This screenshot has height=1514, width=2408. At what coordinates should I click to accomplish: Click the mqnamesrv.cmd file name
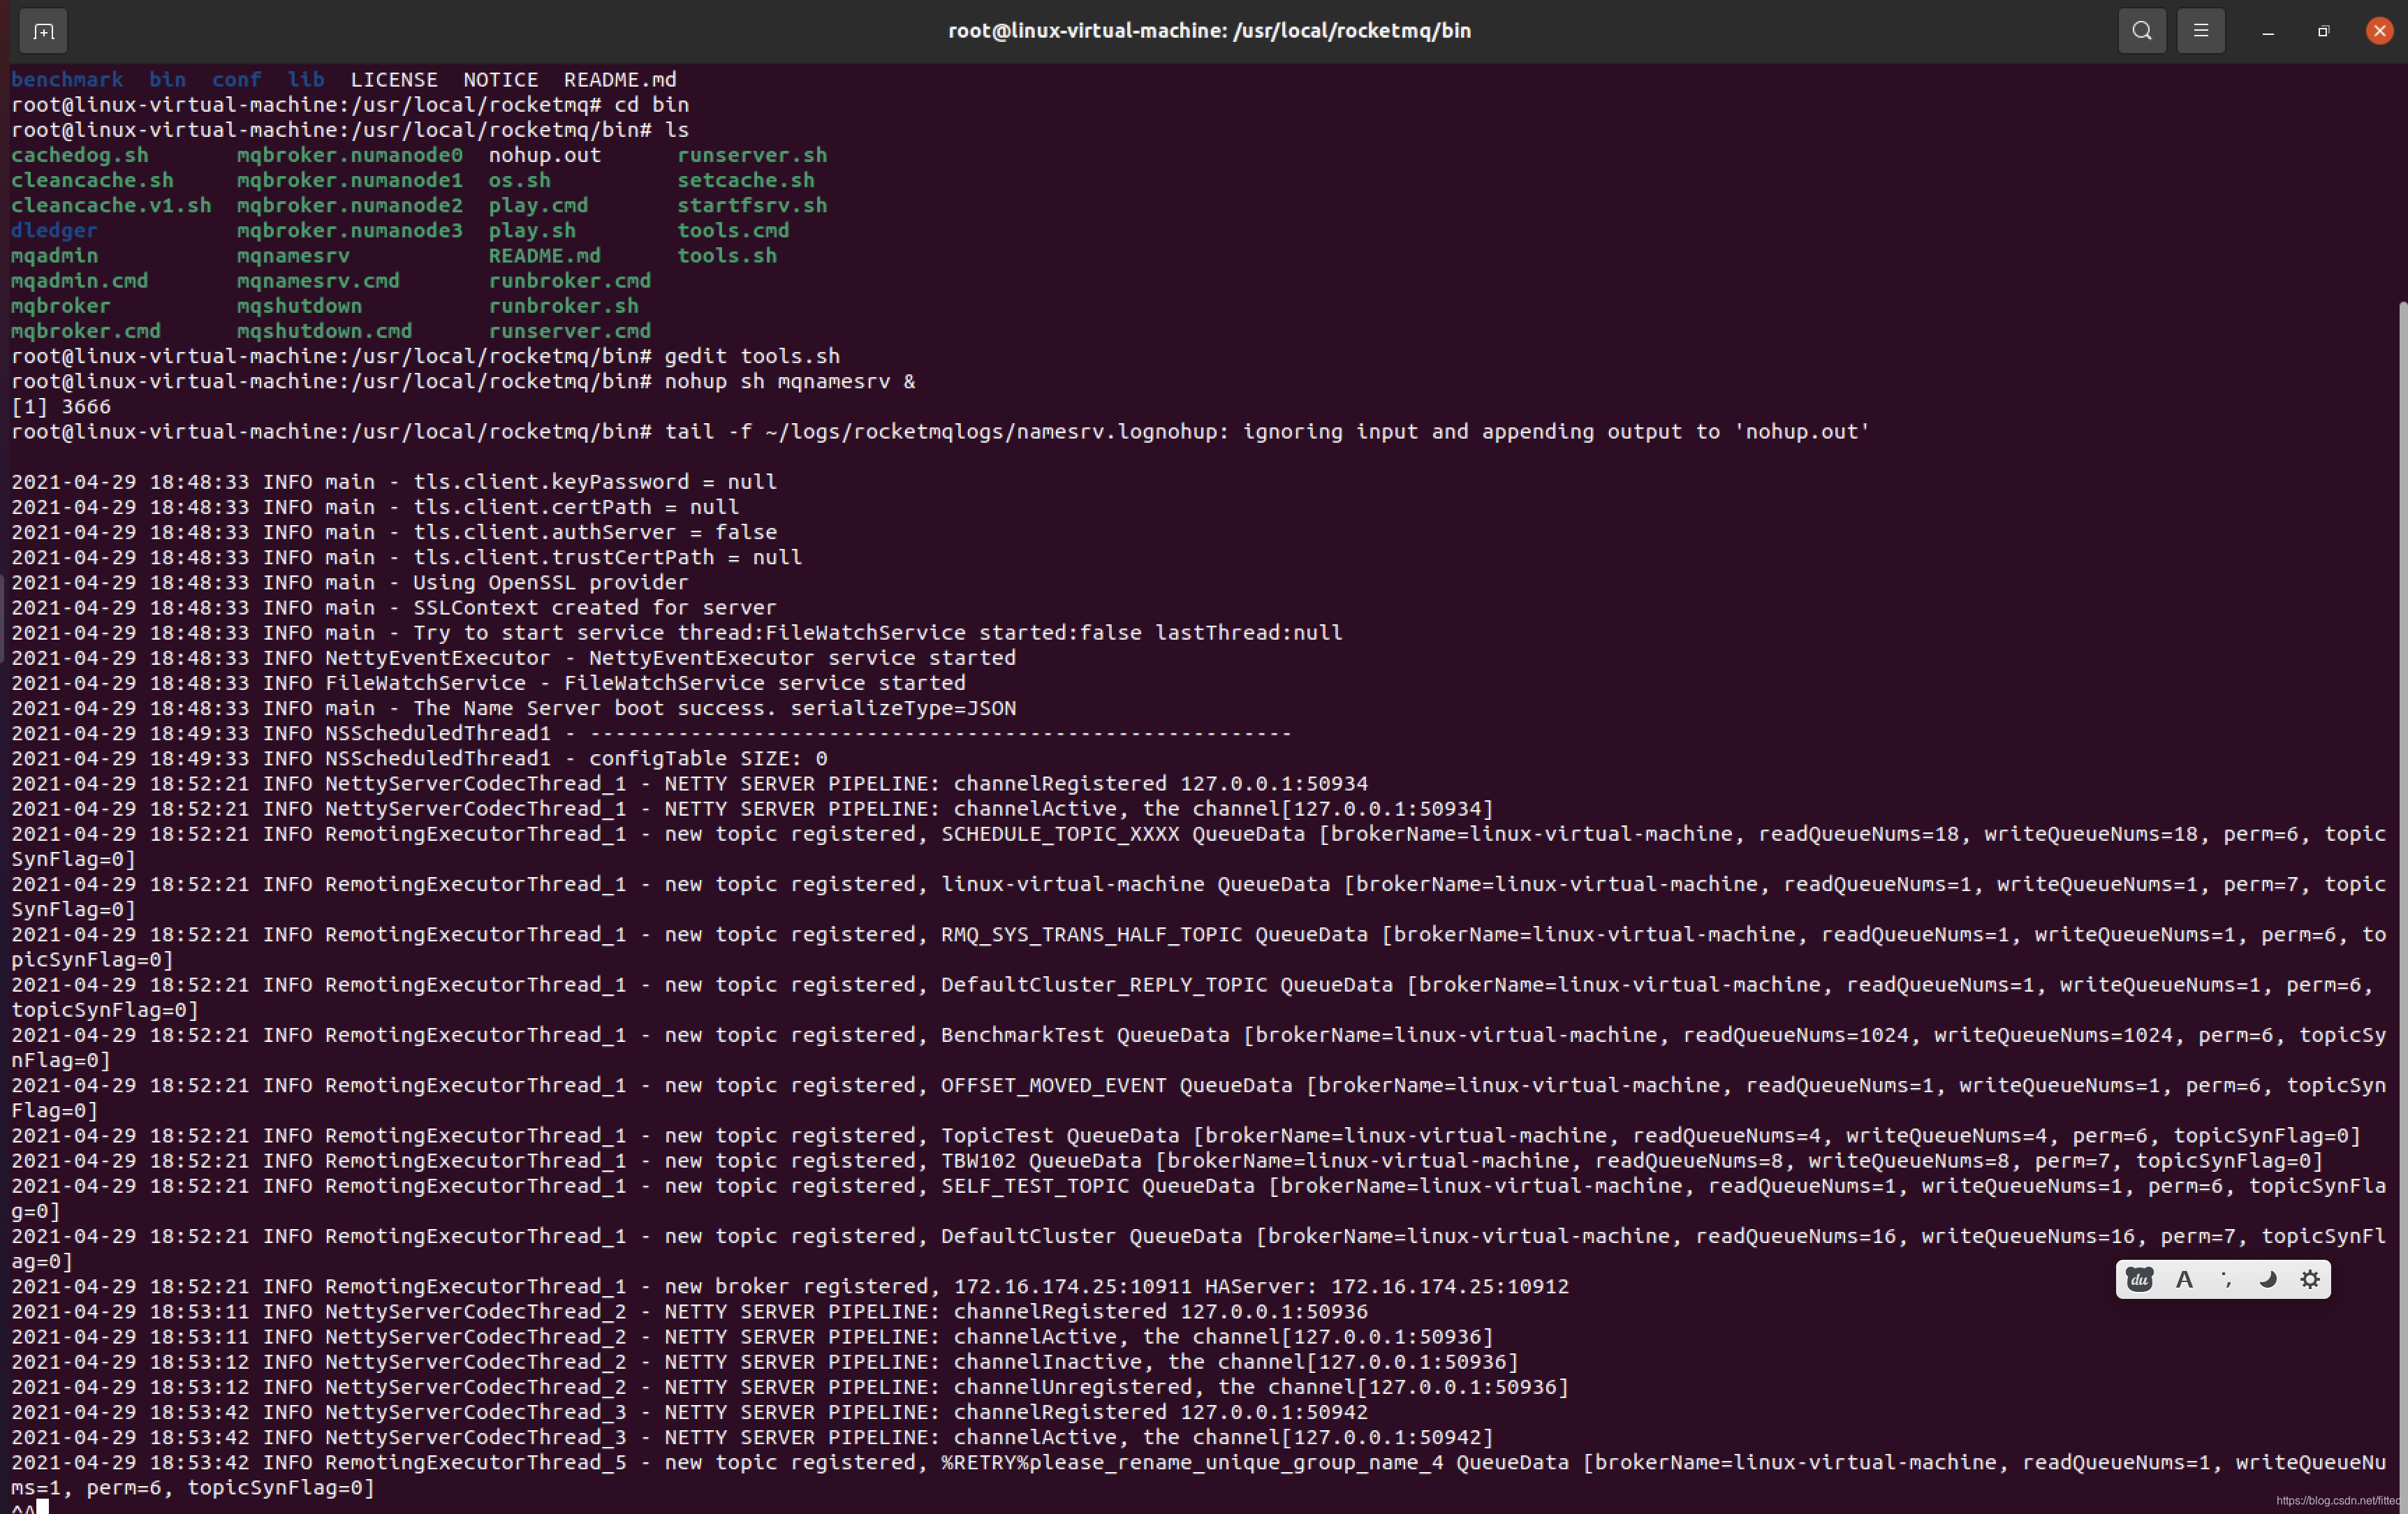pyautogui.click(x=318, y=281)
